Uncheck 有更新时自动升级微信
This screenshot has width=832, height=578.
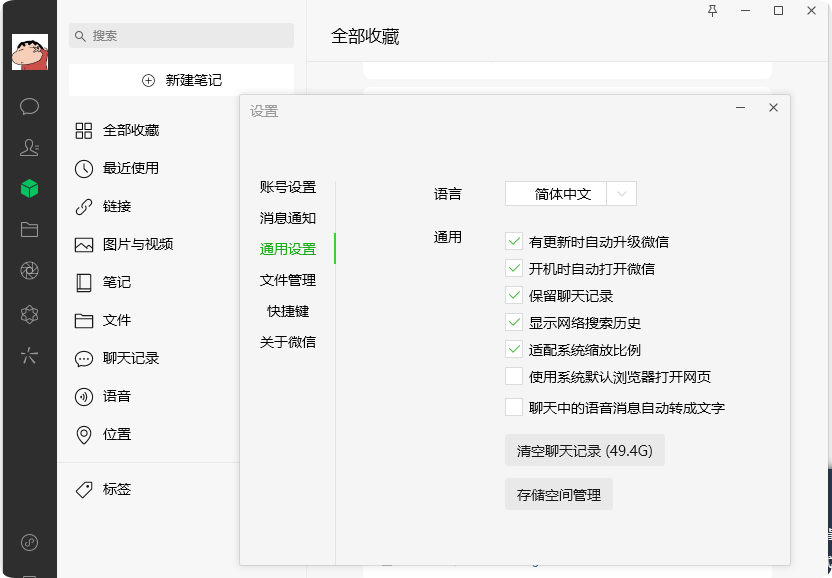[514, 241]
